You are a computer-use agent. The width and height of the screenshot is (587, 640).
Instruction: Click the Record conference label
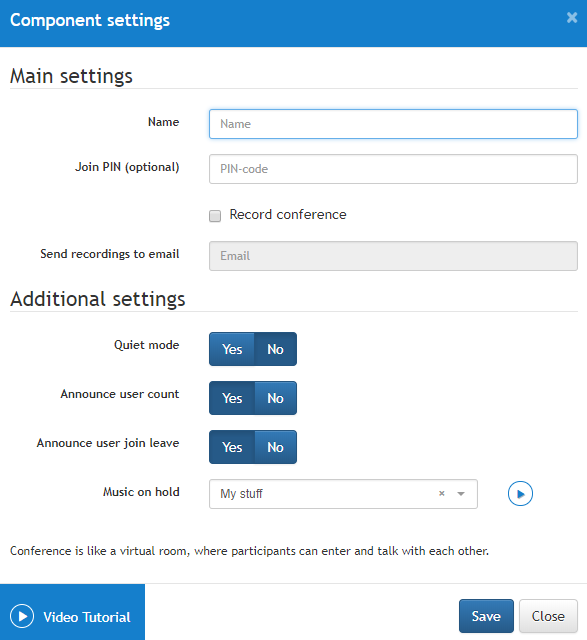[x=288, y=214]
